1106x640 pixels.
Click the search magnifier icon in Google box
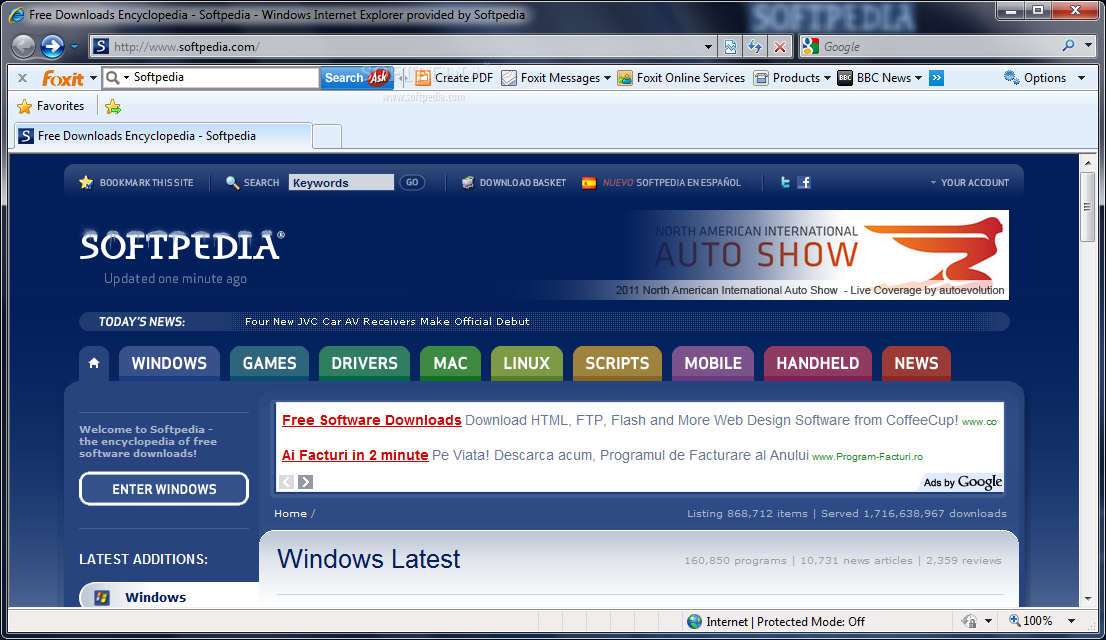pyautogui.click(x=1069, y=47)
